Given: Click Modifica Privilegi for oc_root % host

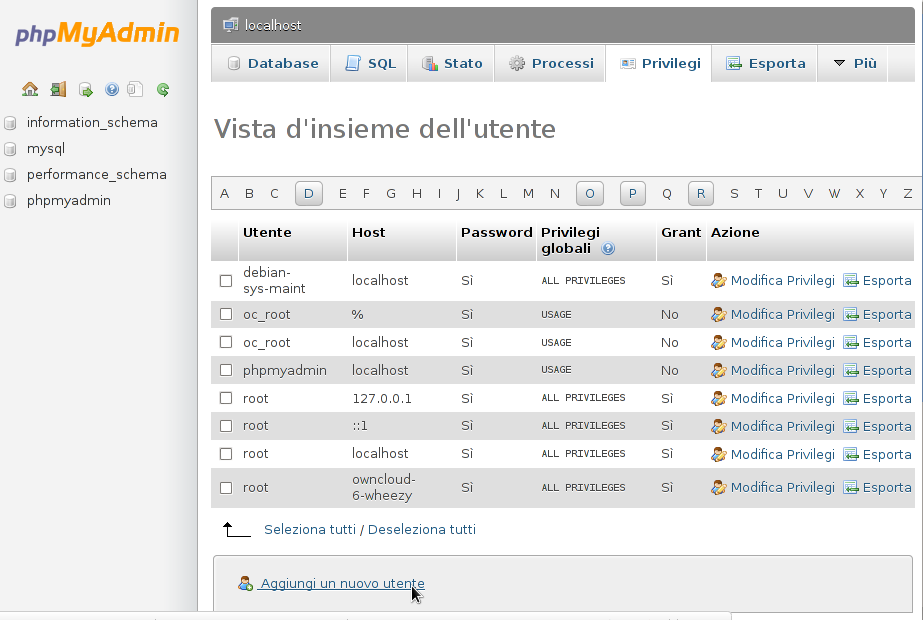Looking at the screenshot, I should (782, 314).
